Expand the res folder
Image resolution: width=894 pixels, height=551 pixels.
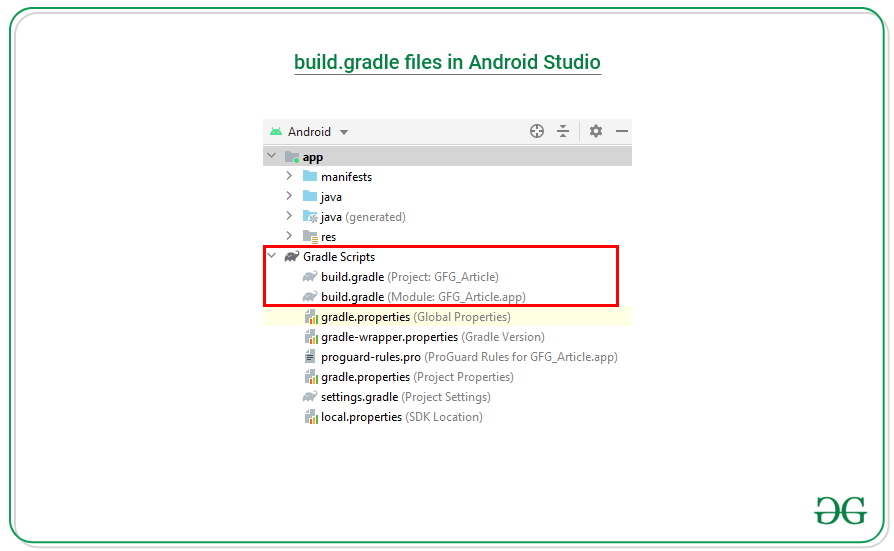click(289, 236)
